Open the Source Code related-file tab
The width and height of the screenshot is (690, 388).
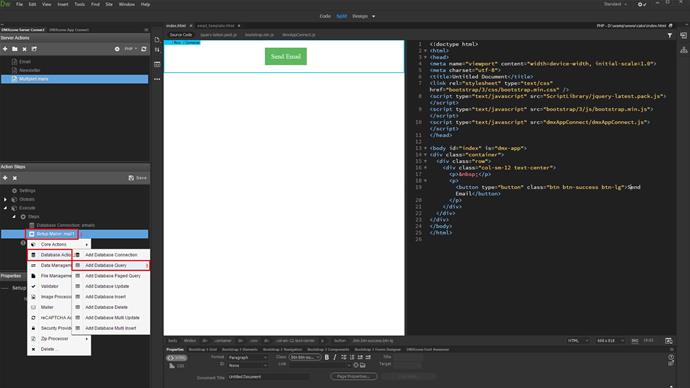point(181,35)
